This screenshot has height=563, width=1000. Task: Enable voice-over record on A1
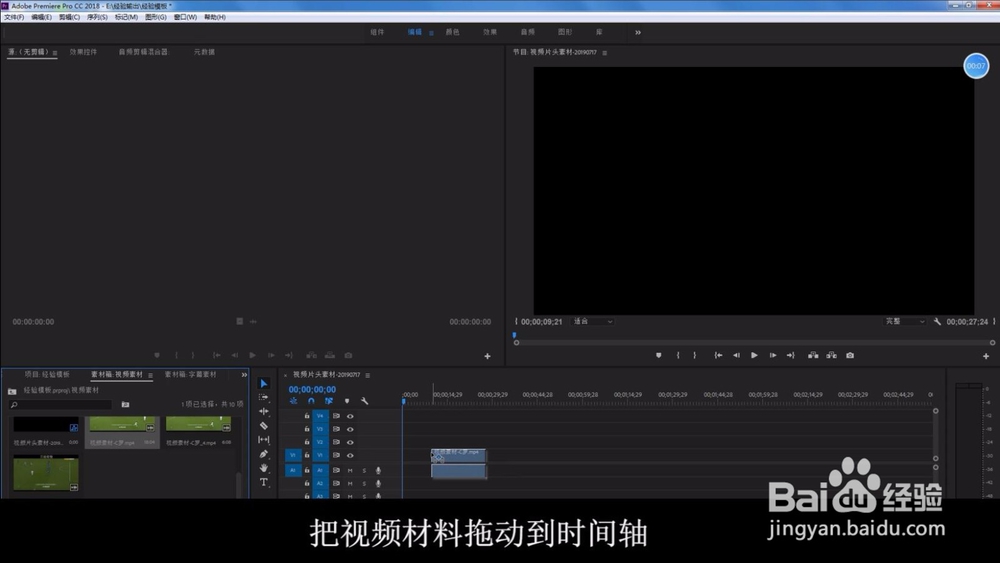(x=378, y=471)
